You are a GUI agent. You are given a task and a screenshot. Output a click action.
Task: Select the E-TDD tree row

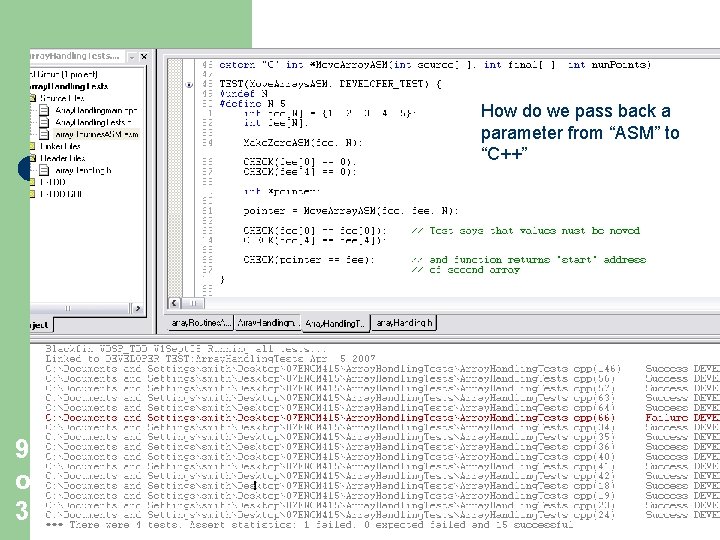point(53,182)
